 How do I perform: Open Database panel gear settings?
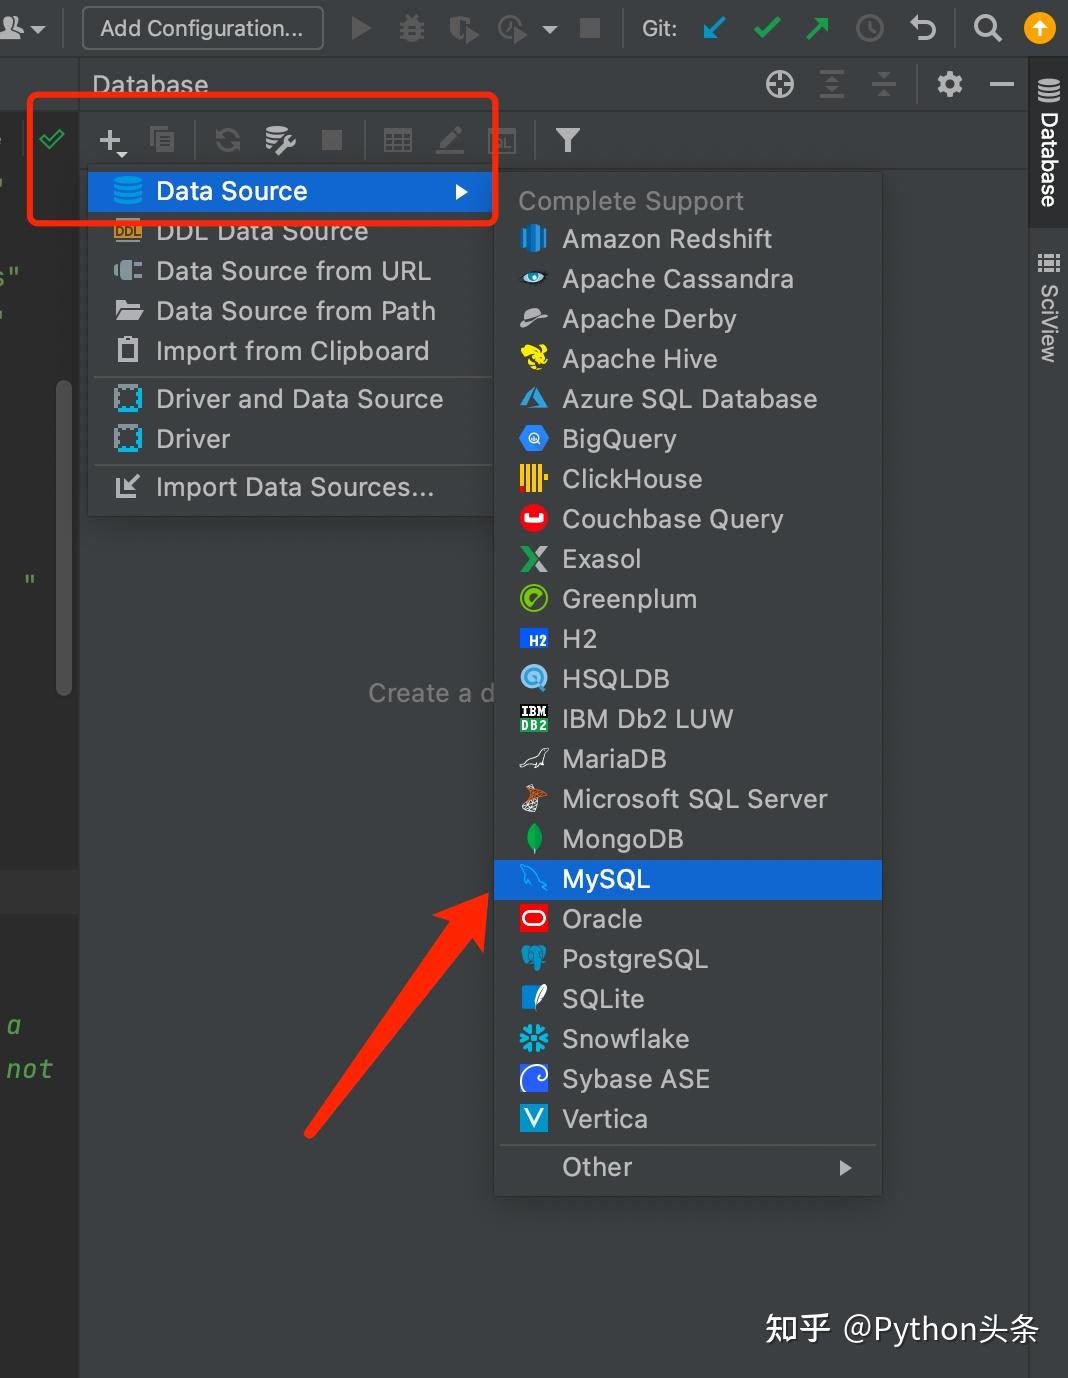click(x=950, y=84)
